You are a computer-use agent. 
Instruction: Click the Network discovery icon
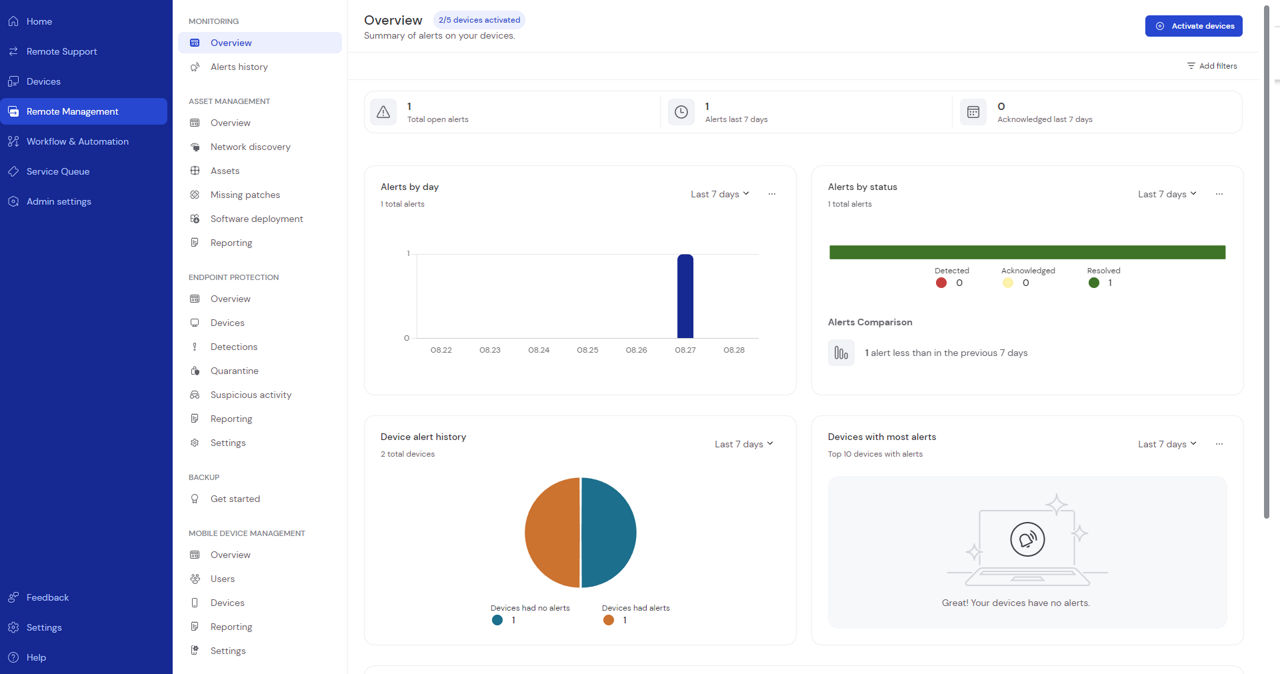click(x=195, y=147)
